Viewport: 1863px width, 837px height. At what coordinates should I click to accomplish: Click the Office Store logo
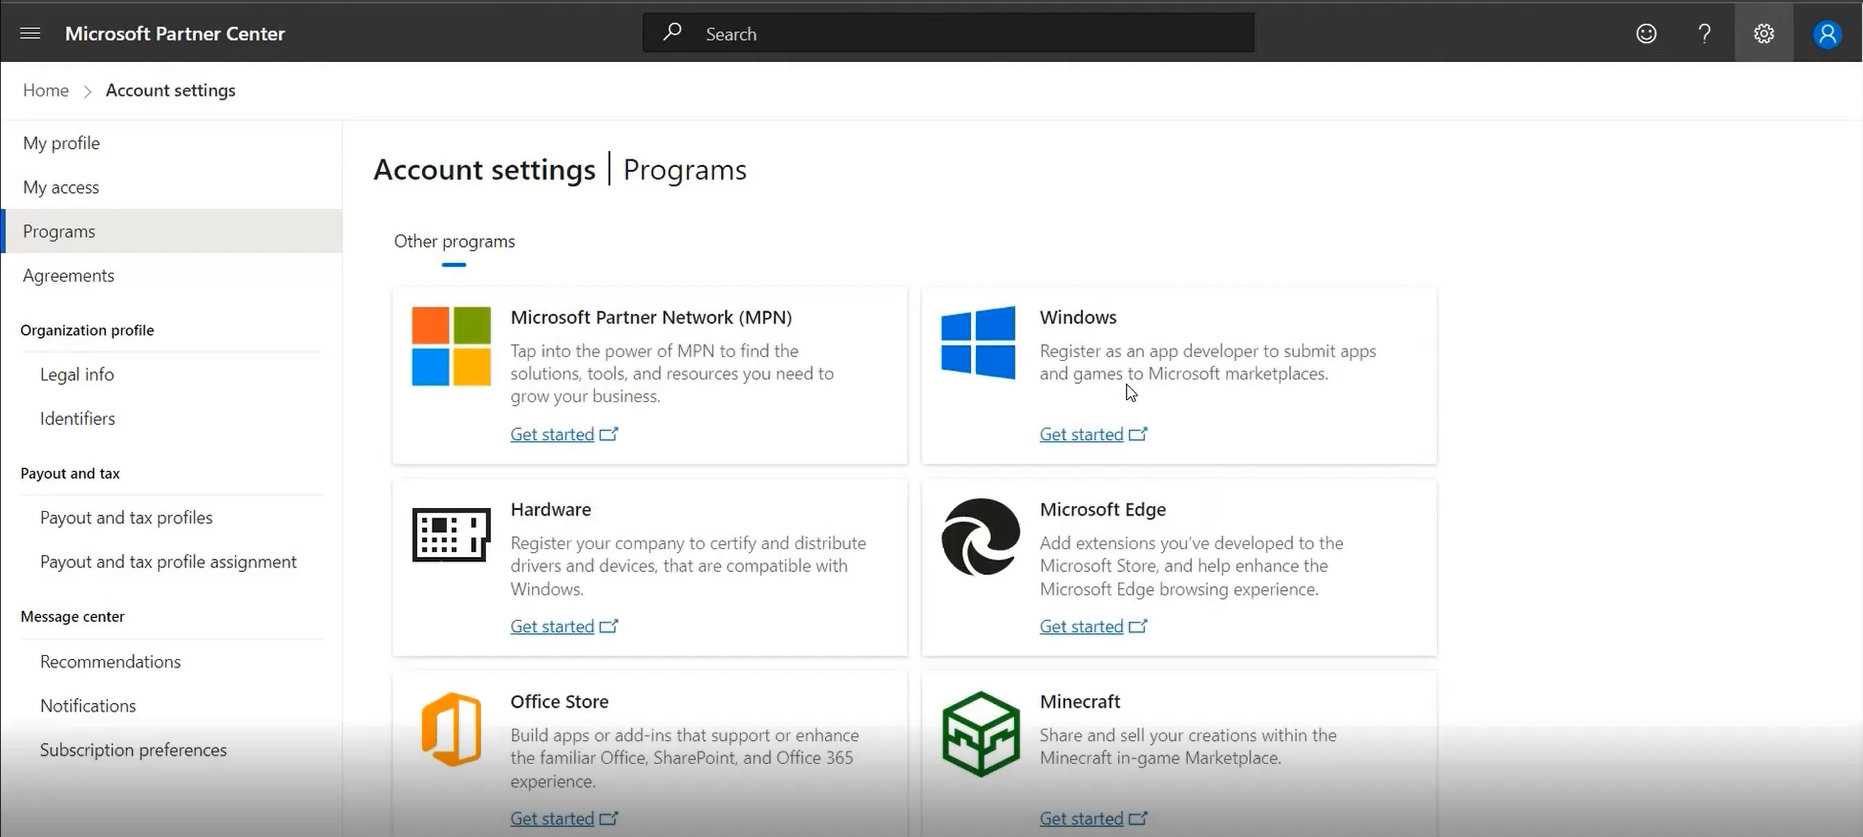tap(451, 729)
